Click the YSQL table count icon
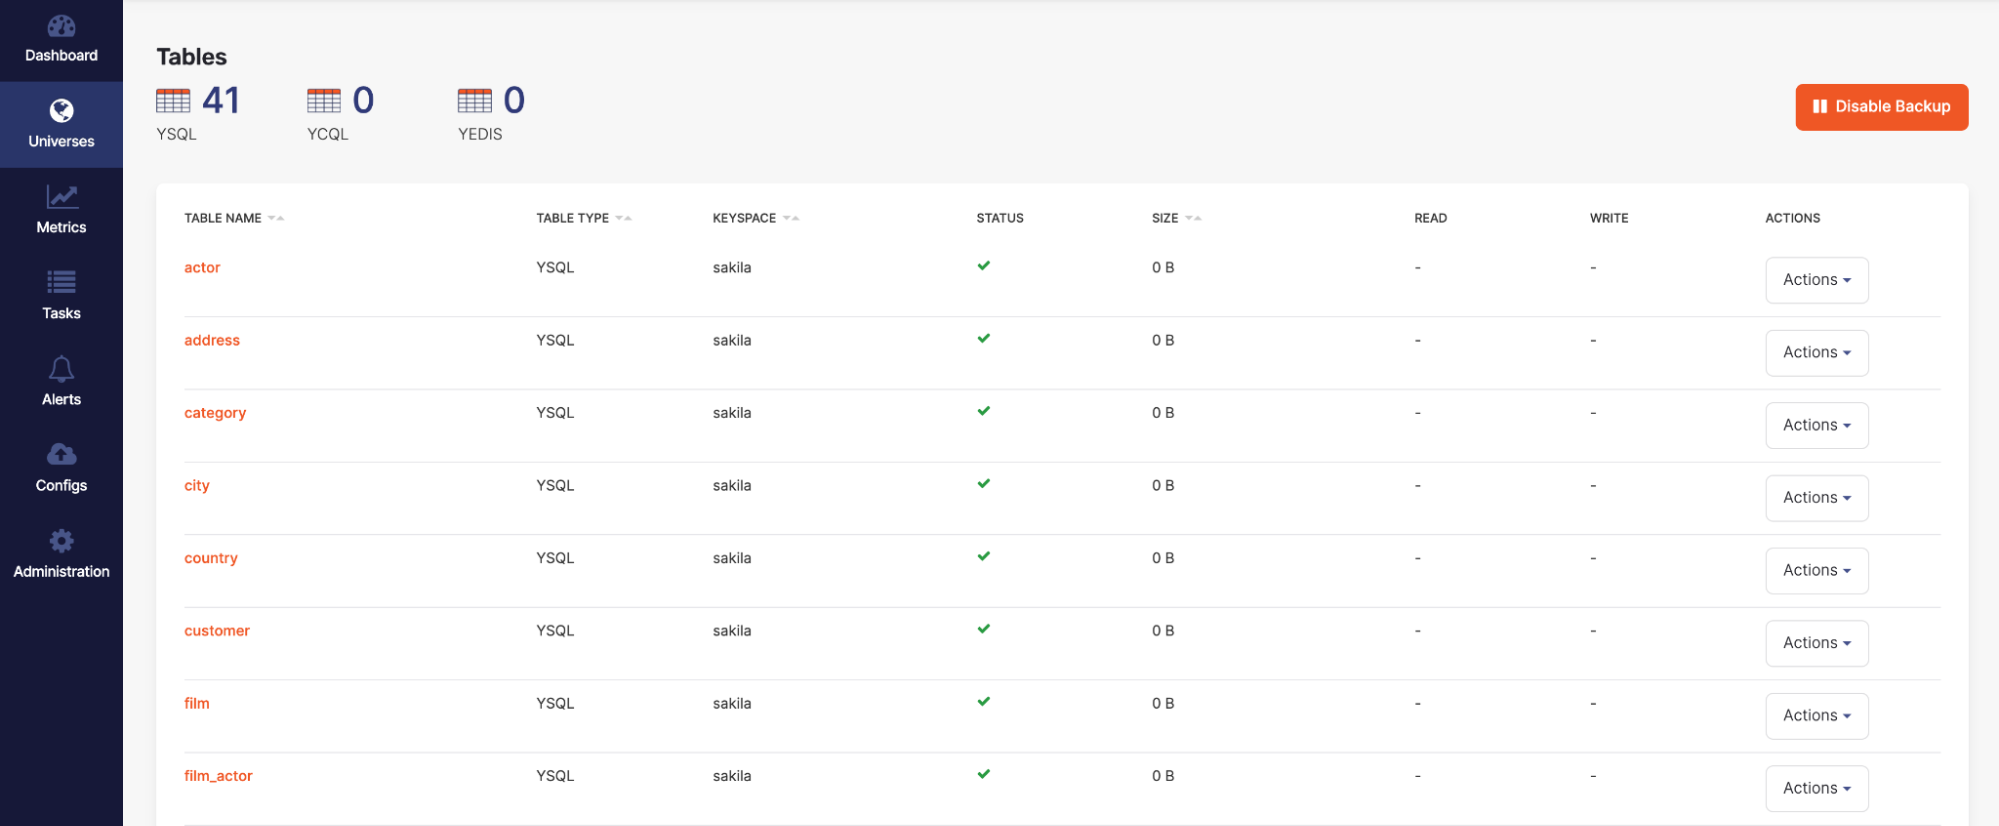The height and width of the screenshot is (826, 1999). pos(173,101)
